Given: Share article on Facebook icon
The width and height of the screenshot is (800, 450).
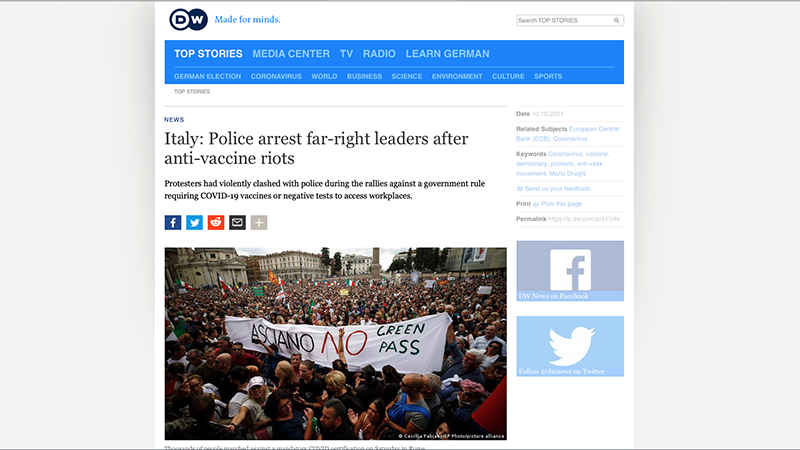Looking at the screenshot, I should [x=173, y=222].
